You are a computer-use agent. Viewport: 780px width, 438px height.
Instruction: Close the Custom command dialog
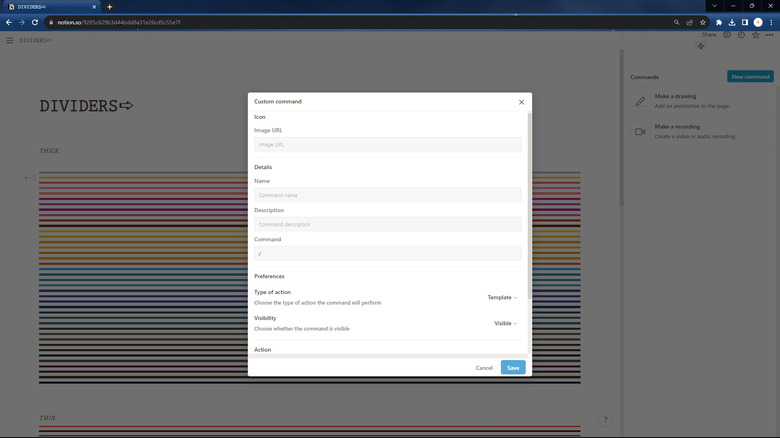coord(521,102)
